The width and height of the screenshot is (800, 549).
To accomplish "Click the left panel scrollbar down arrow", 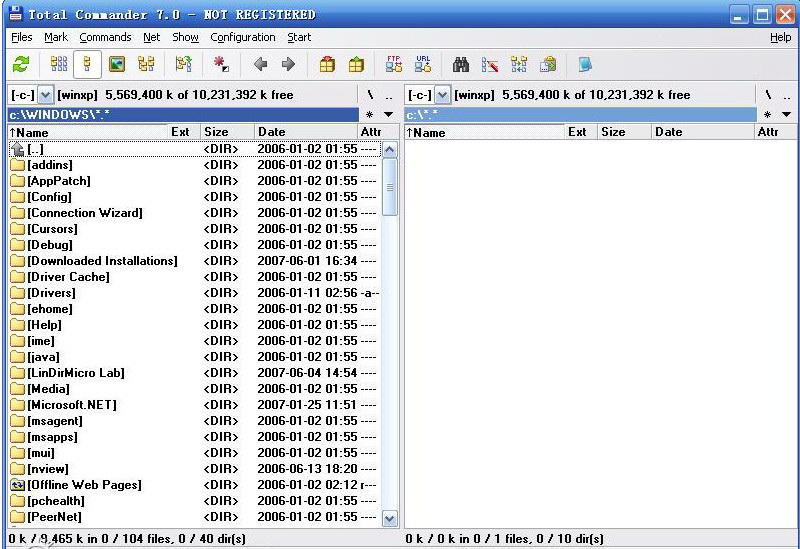I will click(389, 519).
